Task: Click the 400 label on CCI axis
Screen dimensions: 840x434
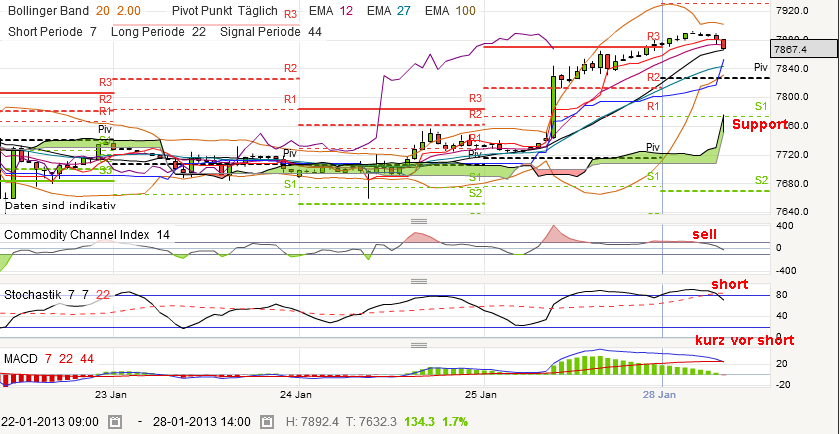Action: point(783,226)
